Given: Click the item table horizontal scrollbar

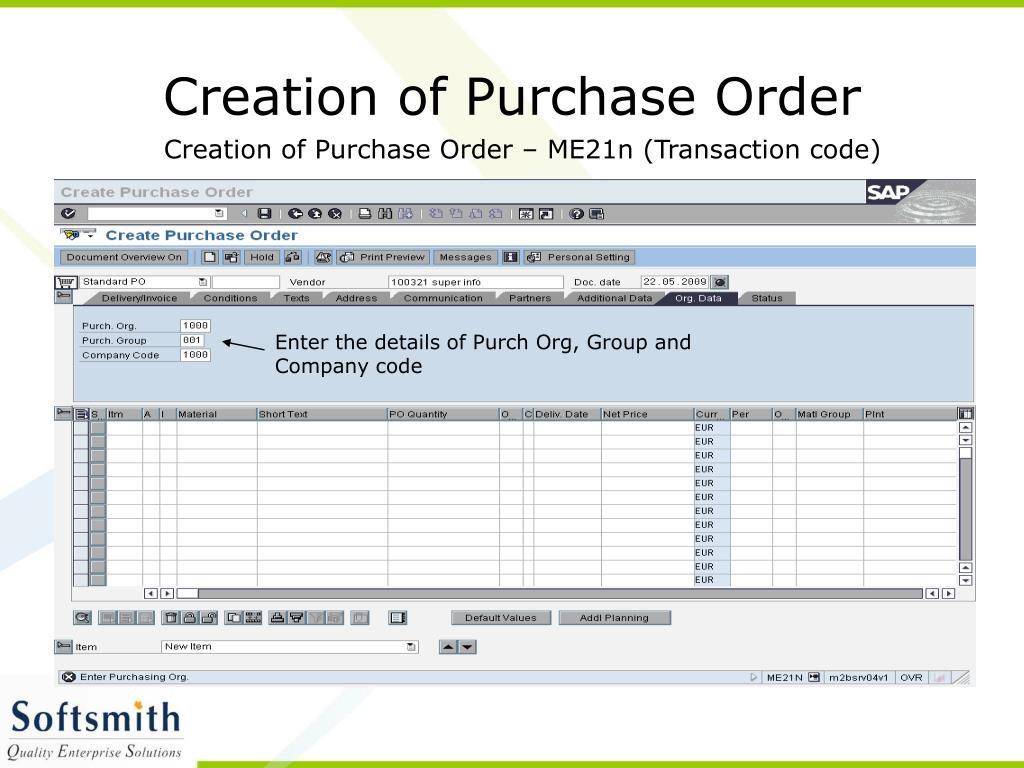Looking at the screenshot, I should click(549, 594).
